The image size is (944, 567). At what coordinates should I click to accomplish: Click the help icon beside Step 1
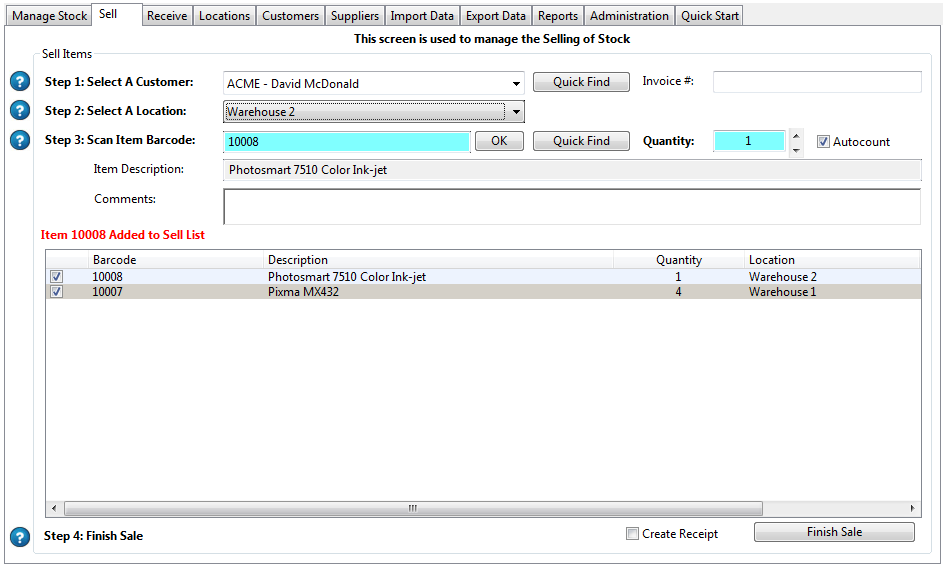pyautogui.click(x=20, y=82)
